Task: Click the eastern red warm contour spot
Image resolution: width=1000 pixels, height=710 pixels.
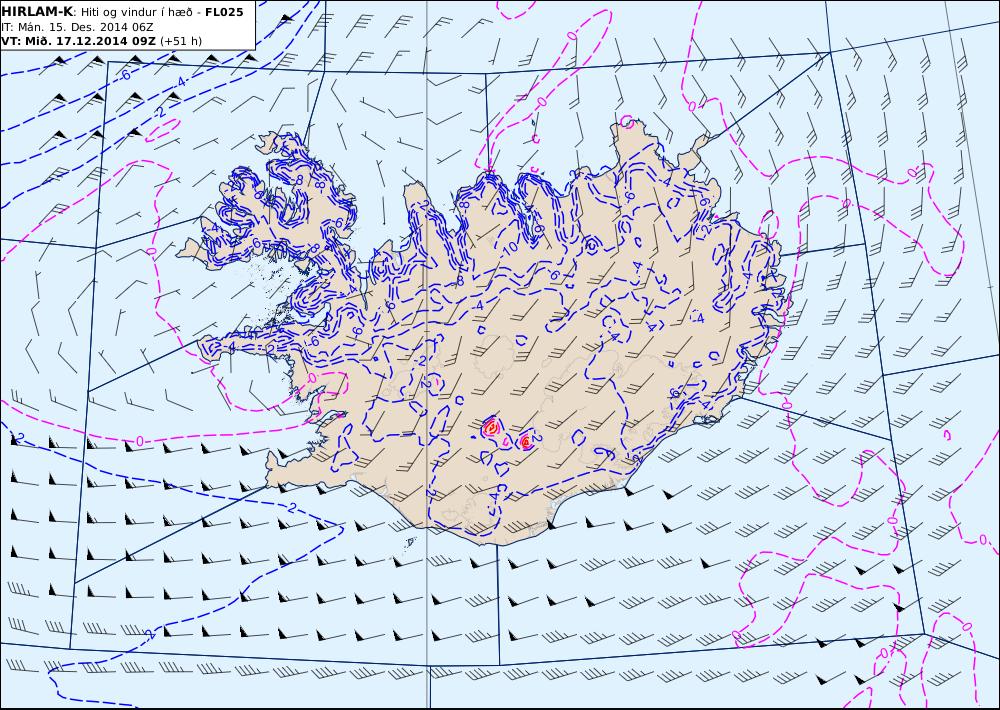Action: [x=525, y=440]
